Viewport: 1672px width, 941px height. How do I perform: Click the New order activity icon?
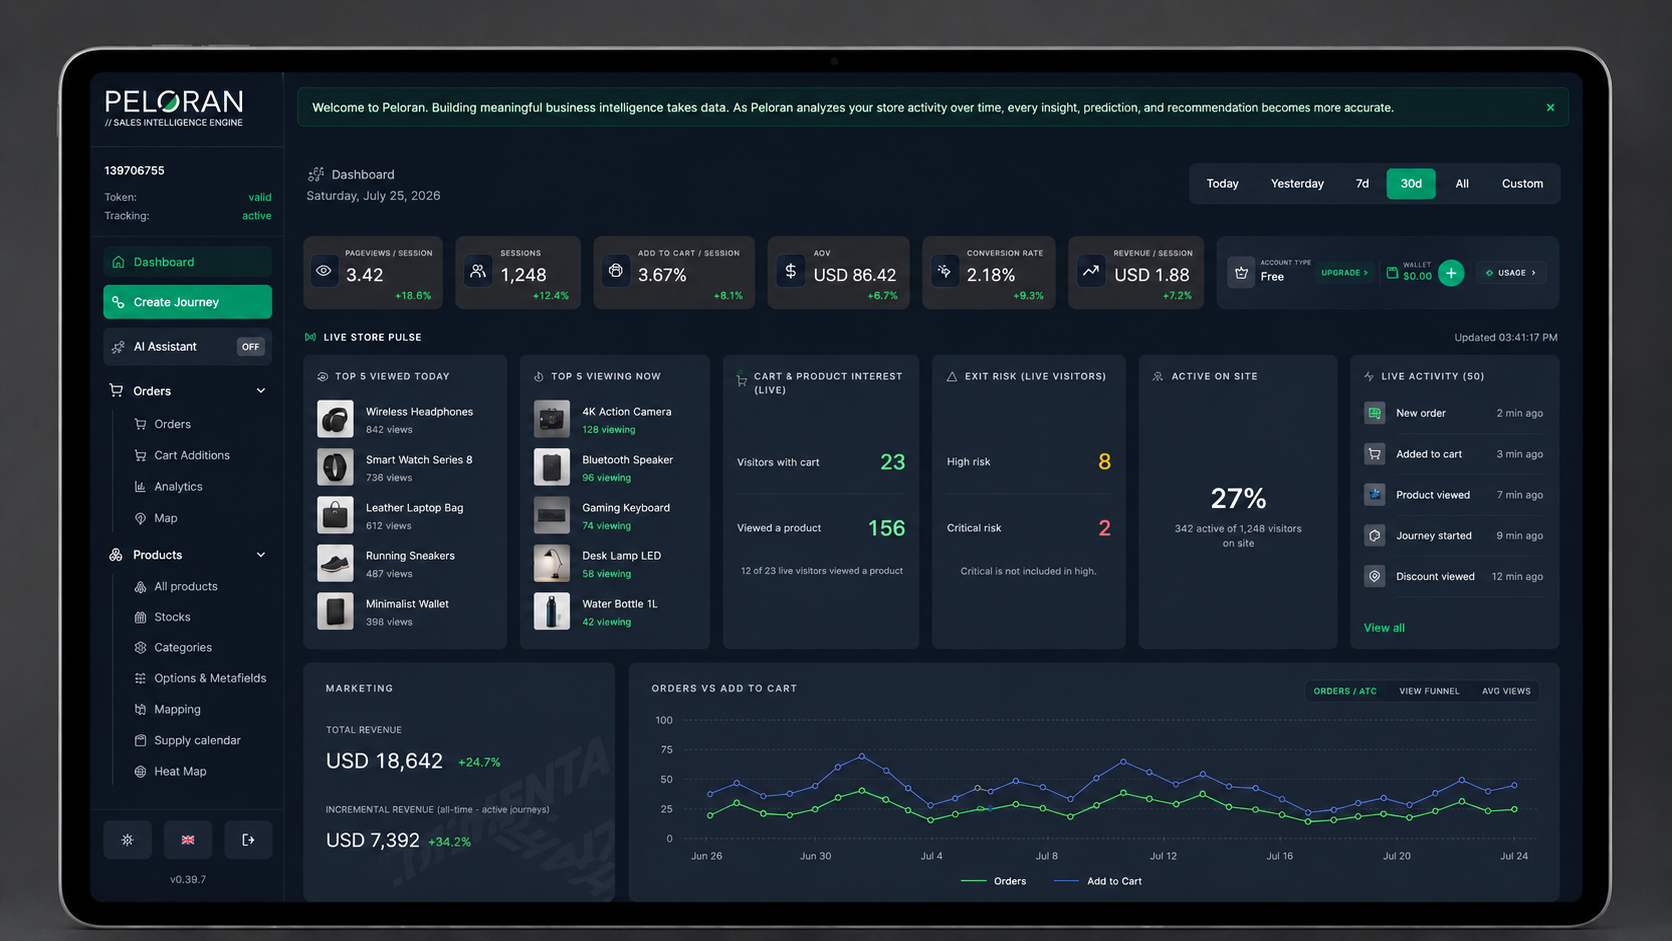(x=1375, y=413)
